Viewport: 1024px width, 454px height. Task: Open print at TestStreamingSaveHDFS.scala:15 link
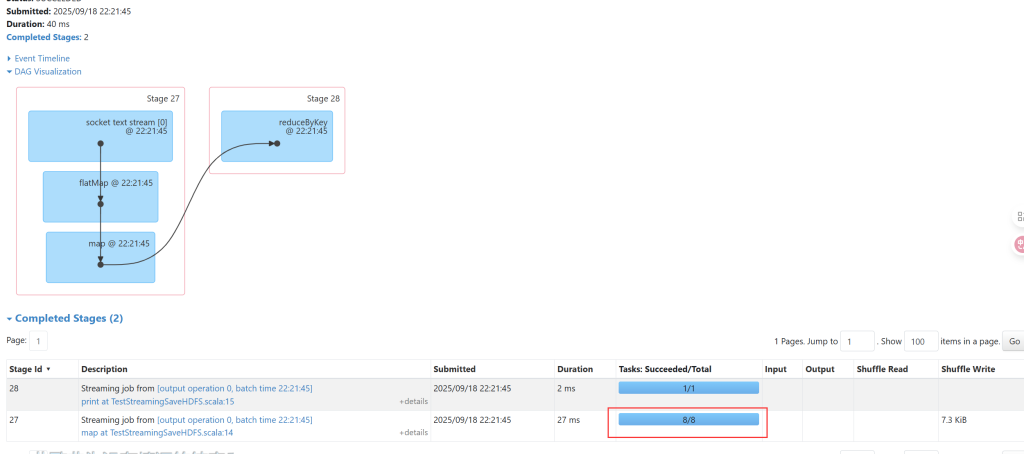coord(157,401)
